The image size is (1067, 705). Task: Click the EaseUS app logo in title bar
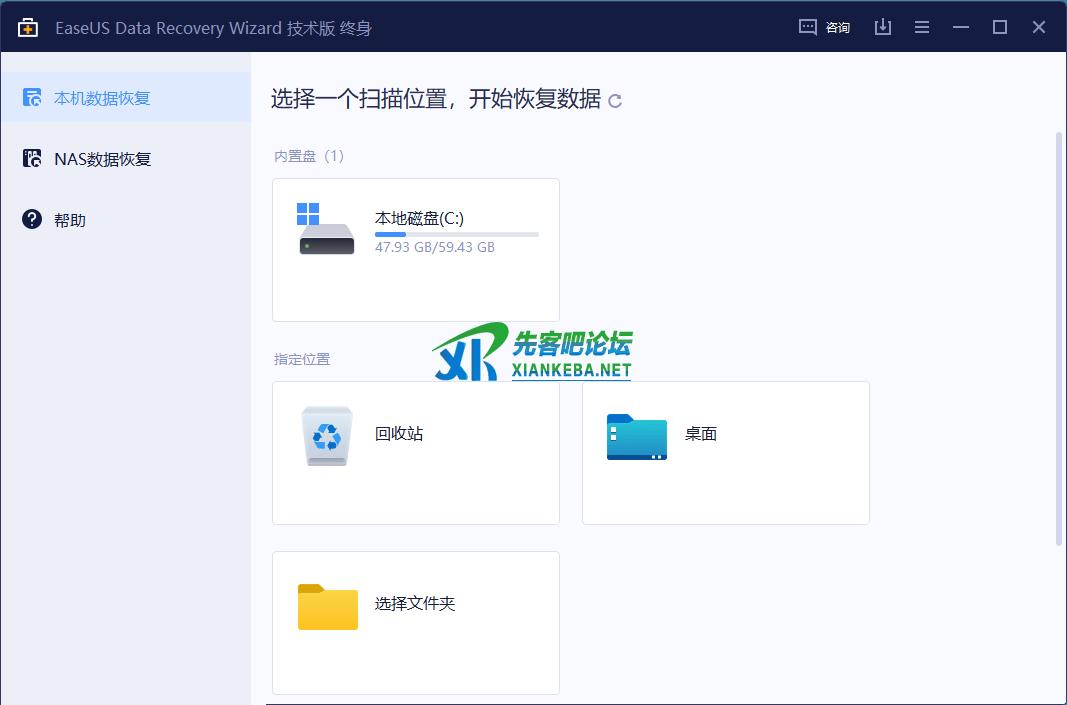(27, 27)
